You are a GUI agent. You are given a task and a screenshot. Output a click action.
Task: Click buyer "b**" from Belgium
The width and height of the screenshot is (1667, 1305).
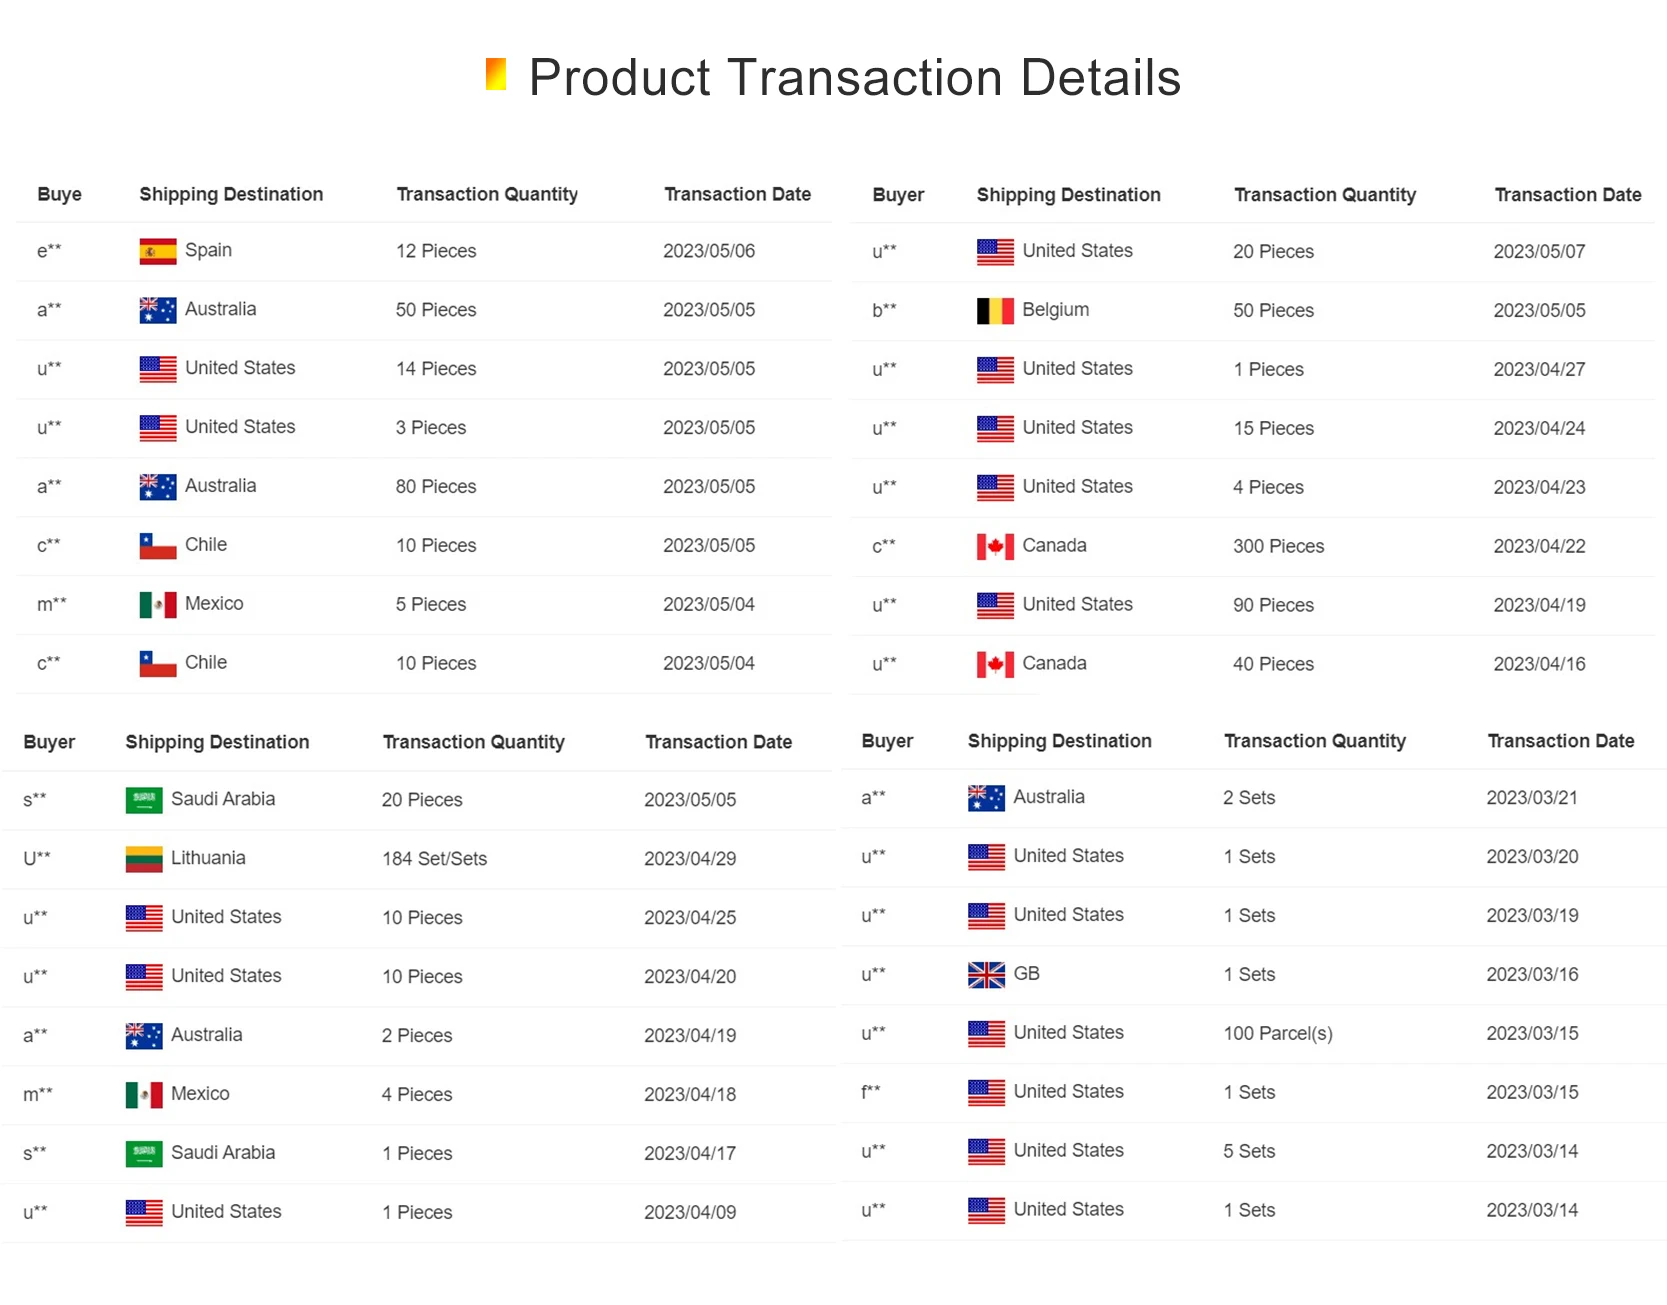[884, 310]
